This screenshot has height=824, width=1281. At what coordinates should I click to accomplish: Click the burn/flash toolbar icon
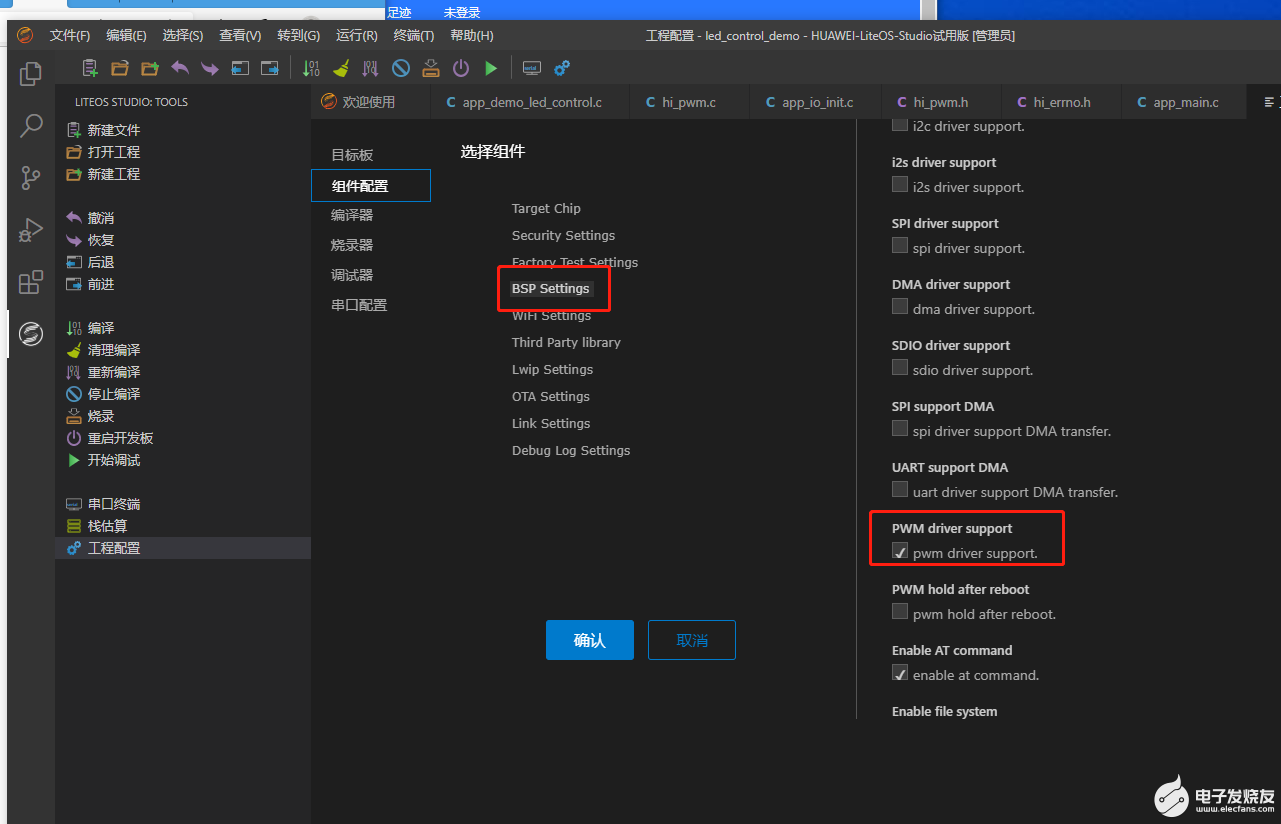[431, 68]
